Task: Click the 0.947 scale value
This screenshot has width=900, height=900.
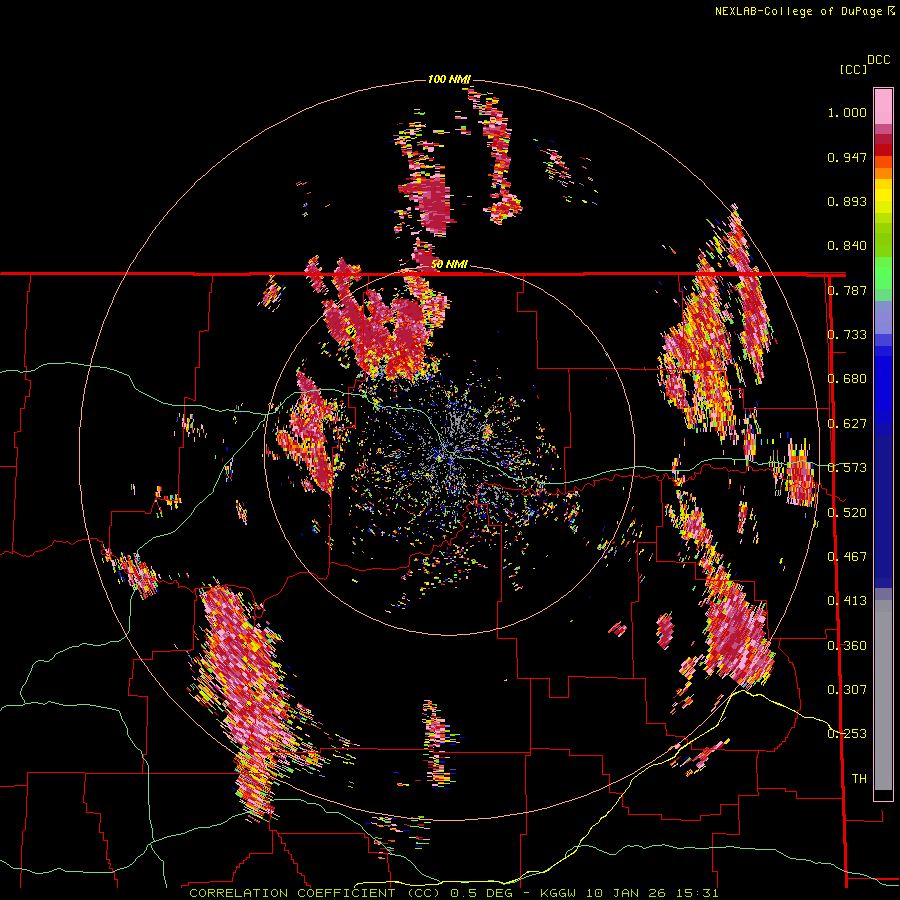Action: coord(847,157)
